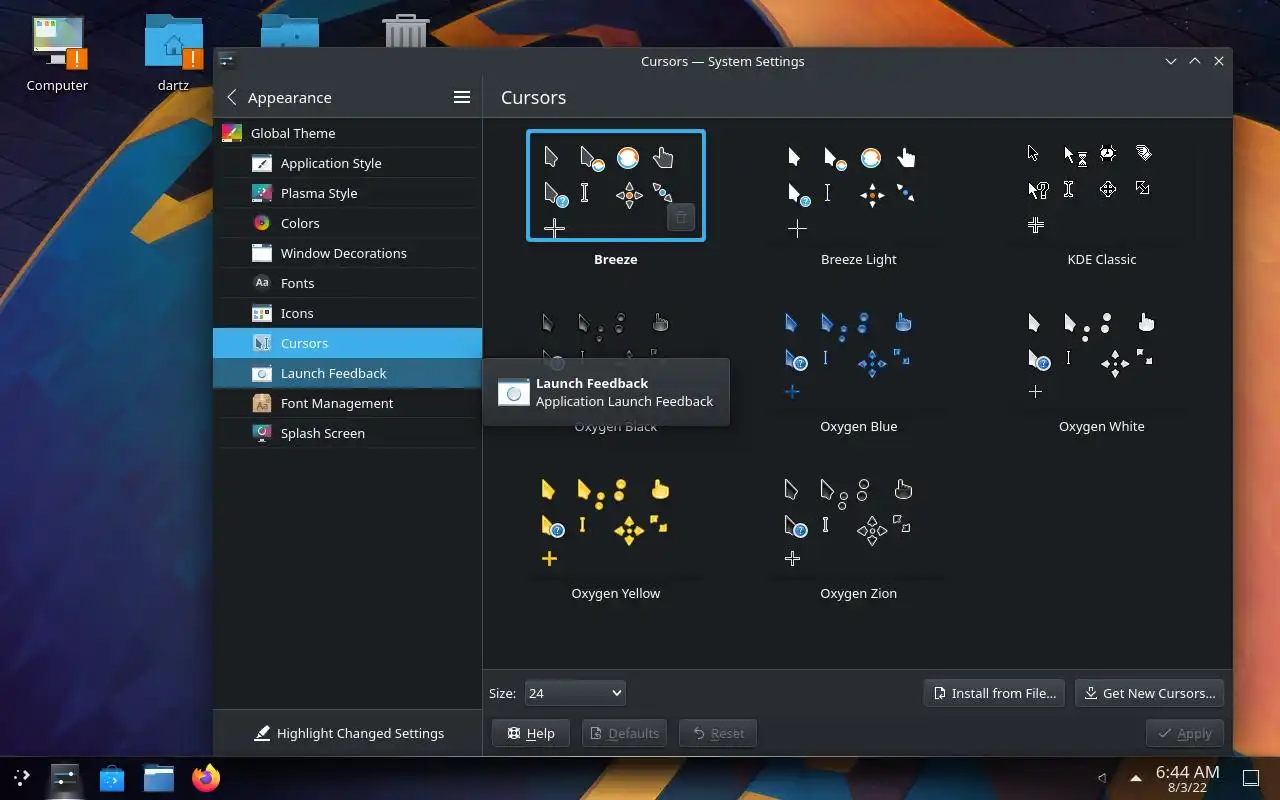Screen dimensions: 1280x800
Task: Click Install from File button
Action: [995, 693]
